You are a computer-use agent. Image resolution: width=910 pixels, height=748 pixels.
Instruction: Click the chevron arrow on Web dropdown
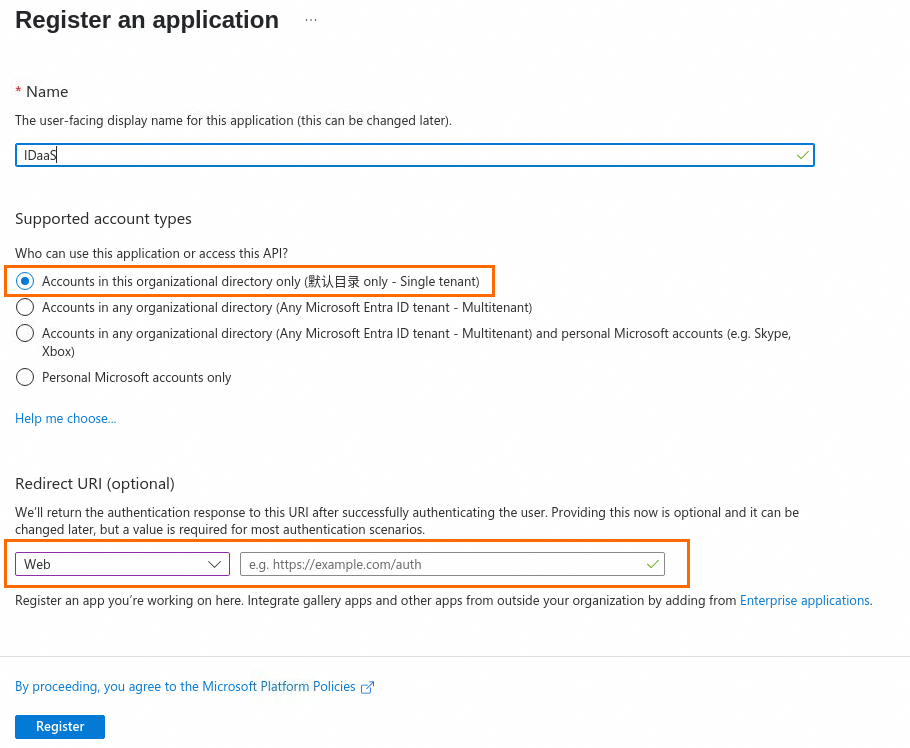click(x=214, y=564)
